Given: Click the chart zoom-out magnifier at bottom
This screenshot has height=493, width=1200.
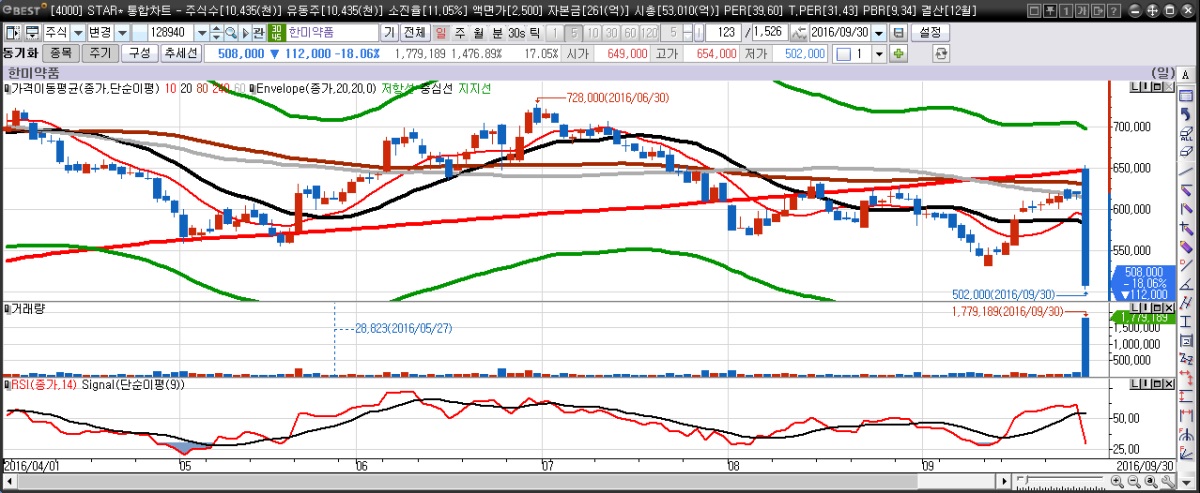Looking at the screenshot, I should tap(1135, 481).
